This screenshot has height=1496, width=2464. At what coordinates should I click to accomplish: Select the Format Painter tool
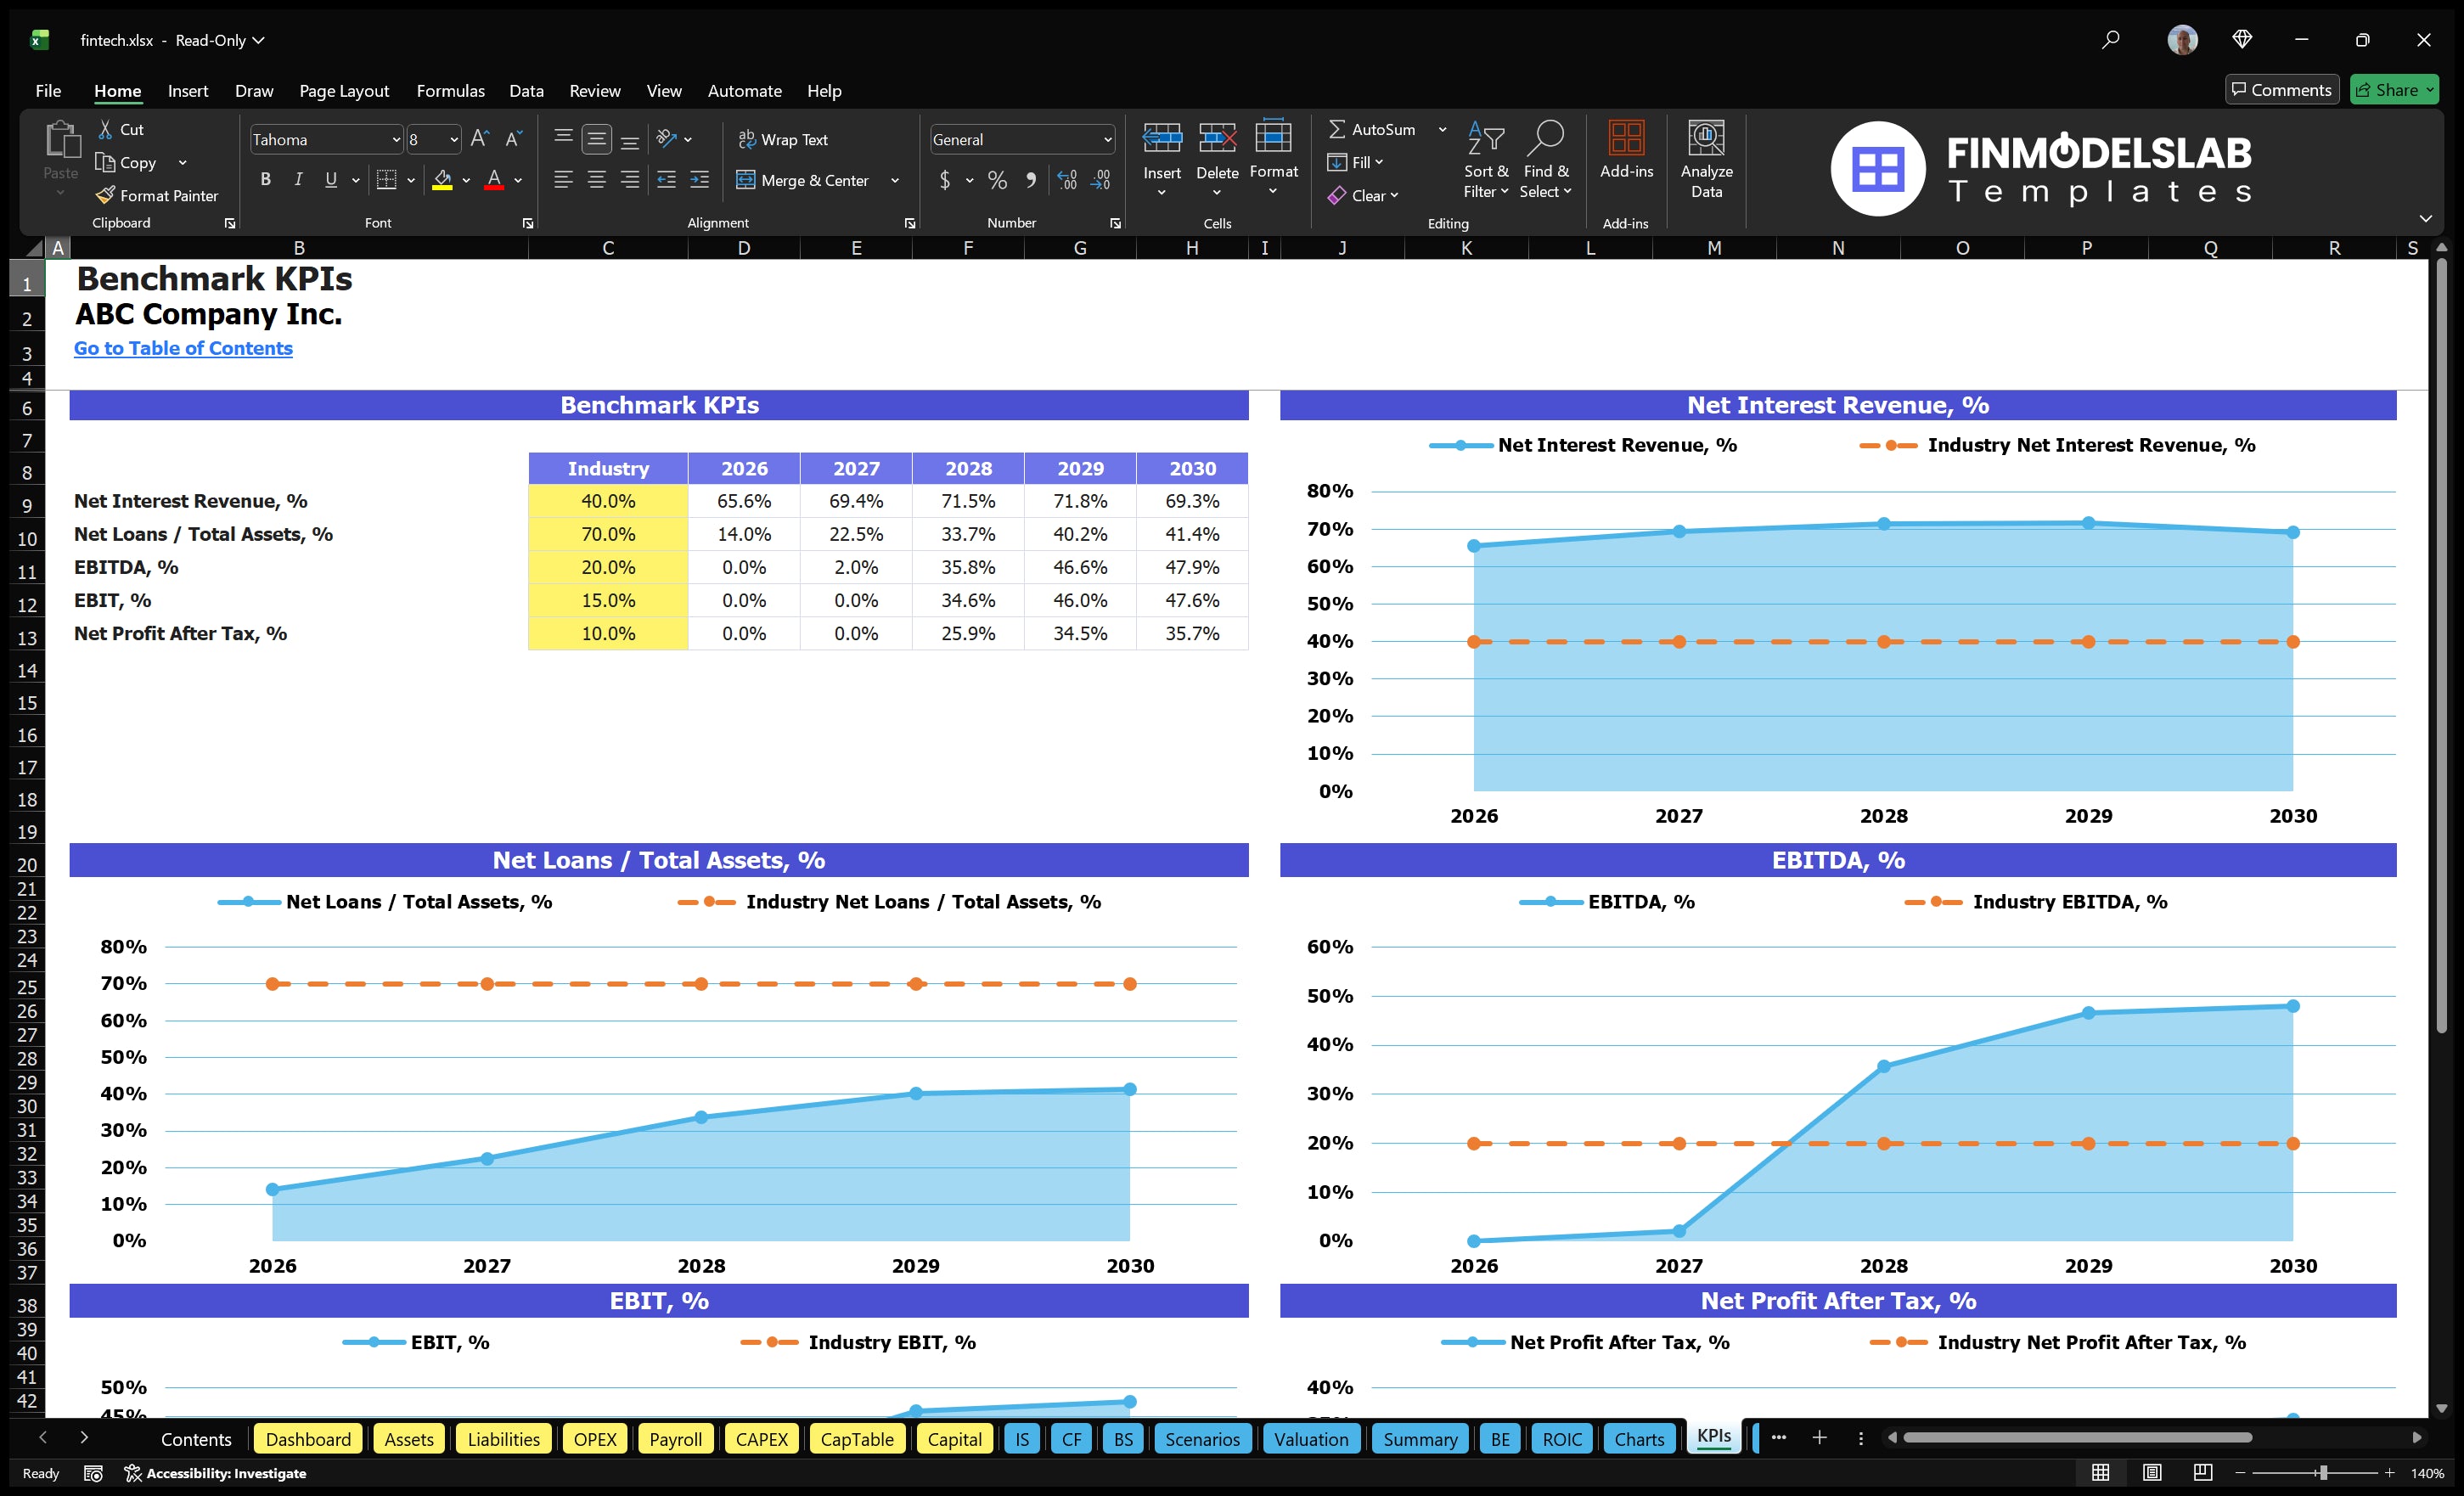[x=157, y=195]
